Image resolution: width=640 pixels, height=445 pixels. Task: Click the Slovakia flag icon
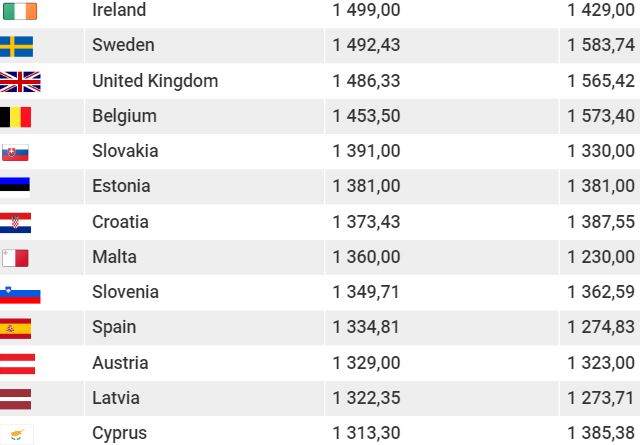[15, 152]
